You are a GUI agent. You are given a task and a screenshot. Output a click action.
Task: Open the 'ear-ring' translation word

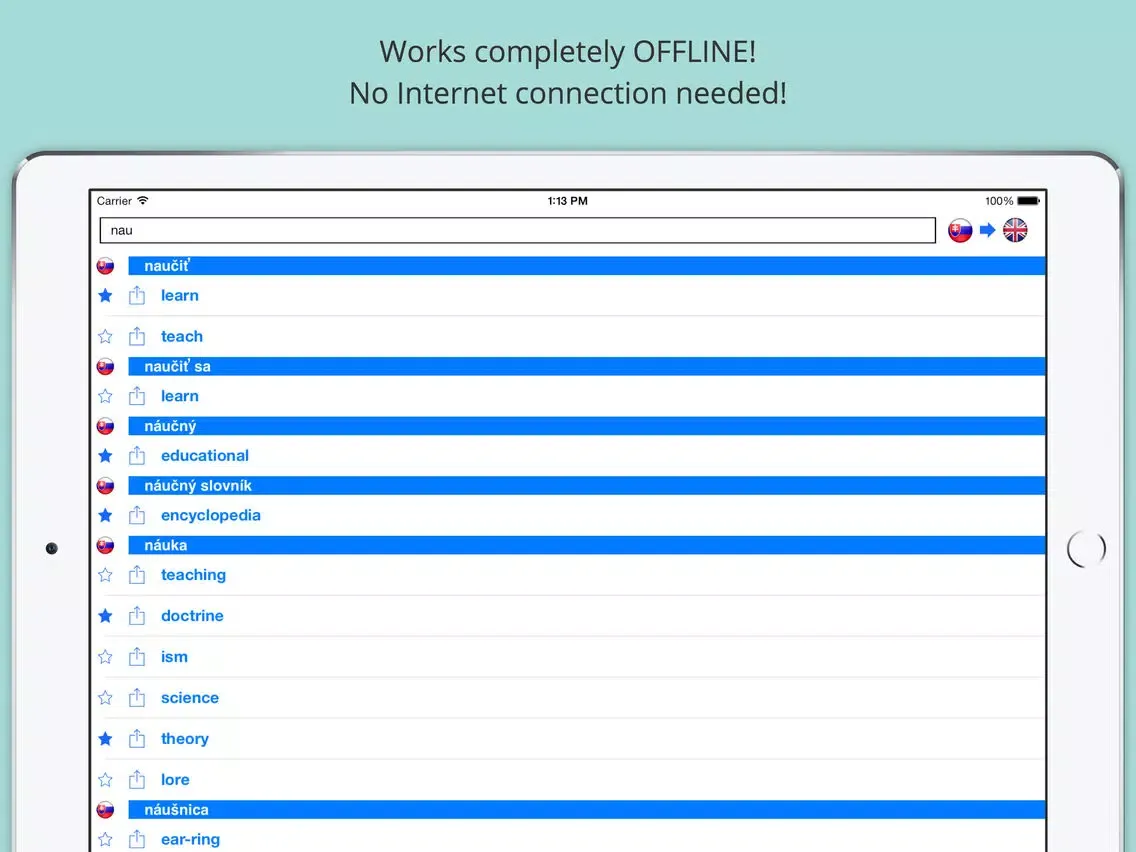[191, 840]
